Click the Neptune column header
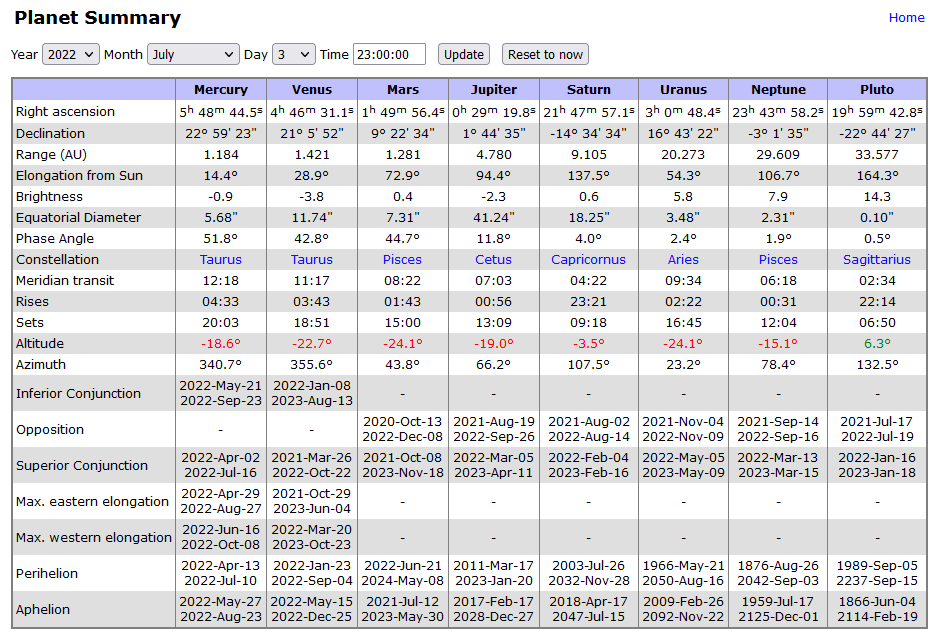The height and width of the screenshot is (635, 943). tap(778, 90)
